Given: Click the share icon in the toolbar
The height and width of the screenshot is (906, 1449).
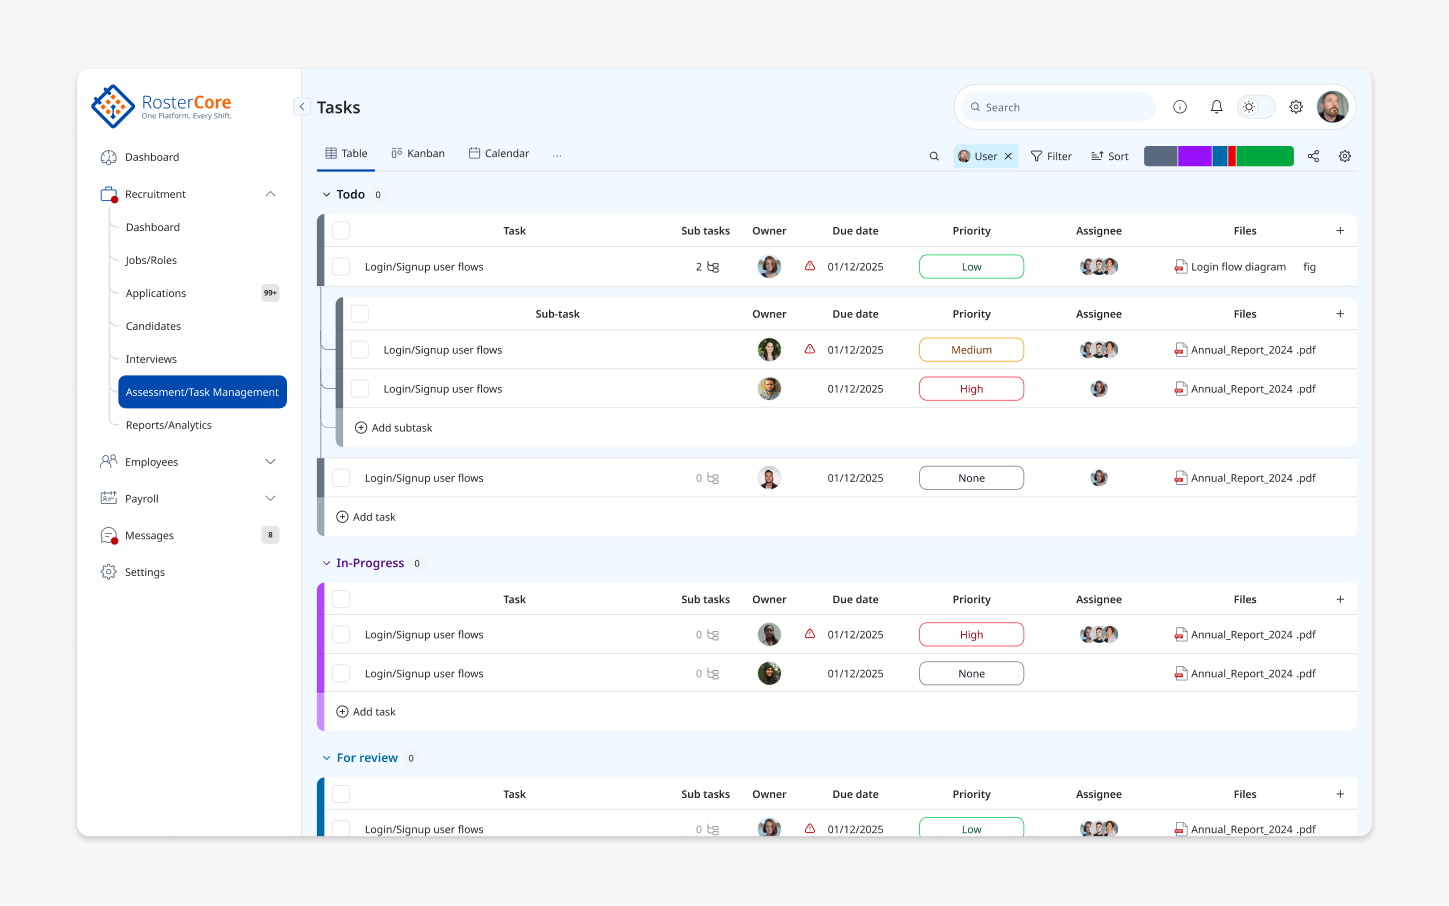Looking at the screenshot, I should (1313, 156).
